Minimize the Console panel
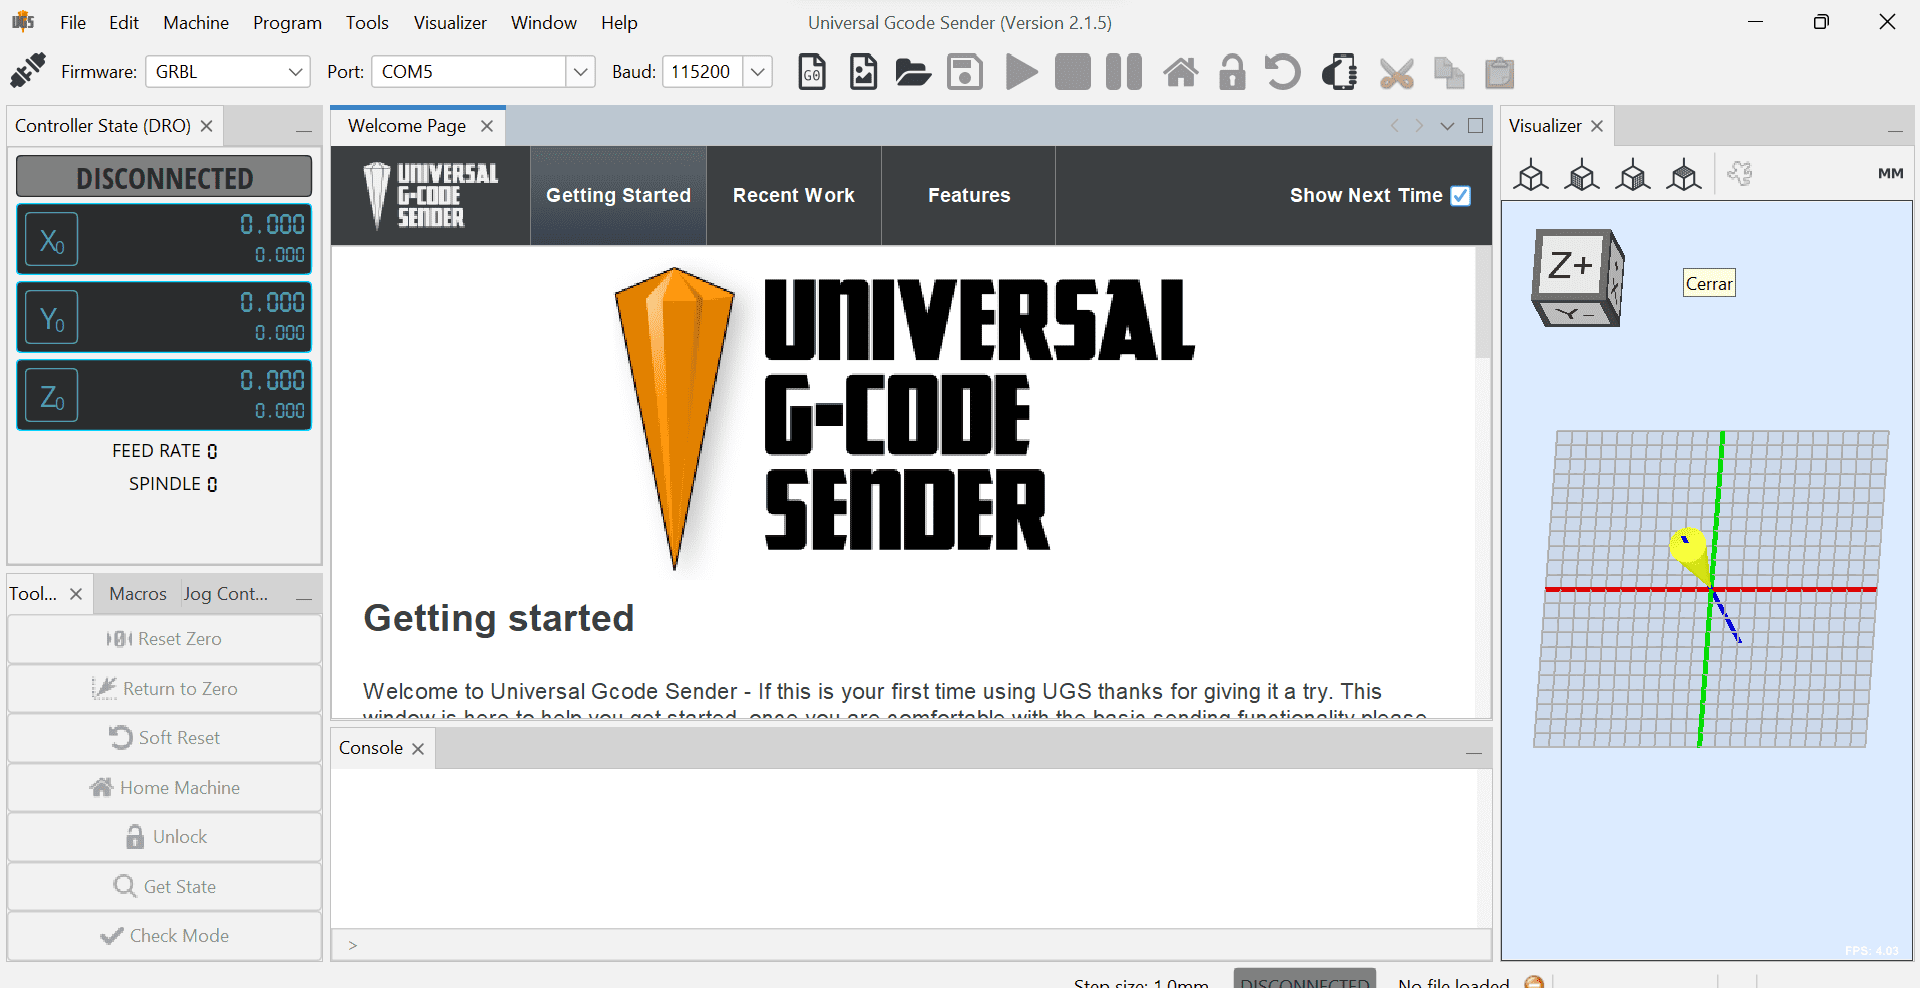Screen dimensions: 1920x988 coord(1474,752)
